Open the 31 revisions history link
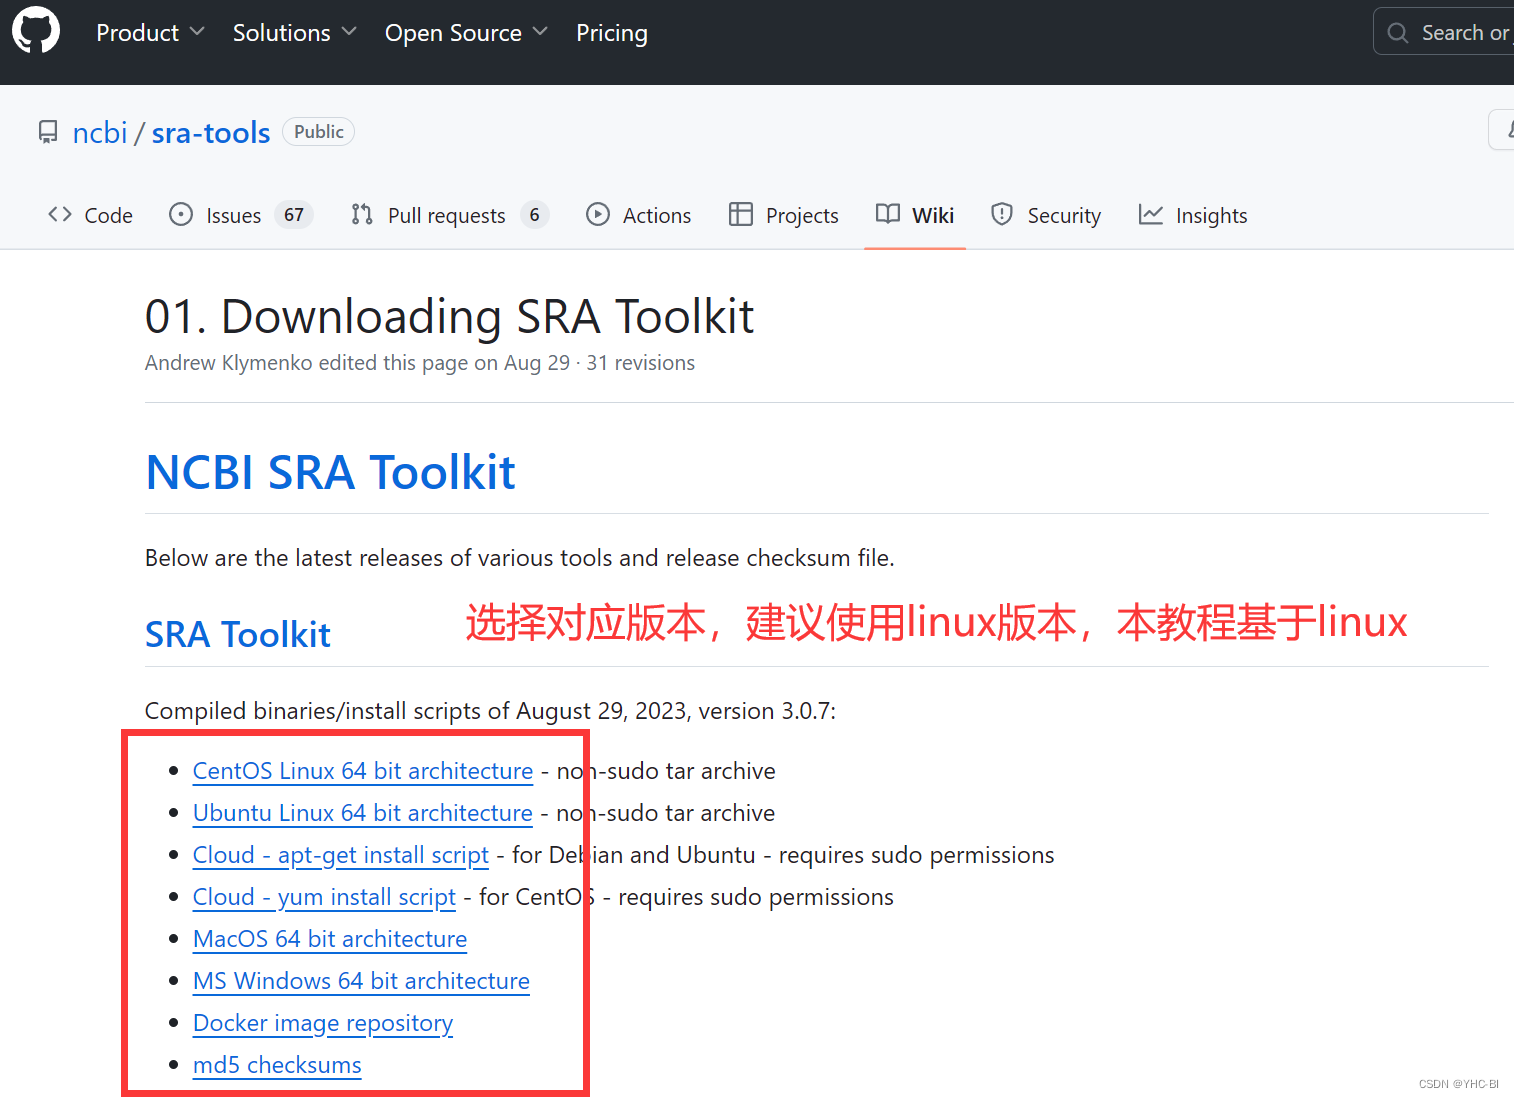Image resolution: width=1514 pixels, height=1098 pixels. [x=640, y=363]
